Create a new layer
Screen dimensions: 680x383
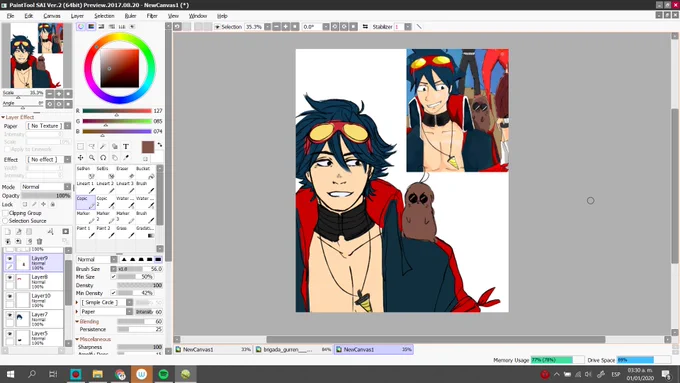8,232
